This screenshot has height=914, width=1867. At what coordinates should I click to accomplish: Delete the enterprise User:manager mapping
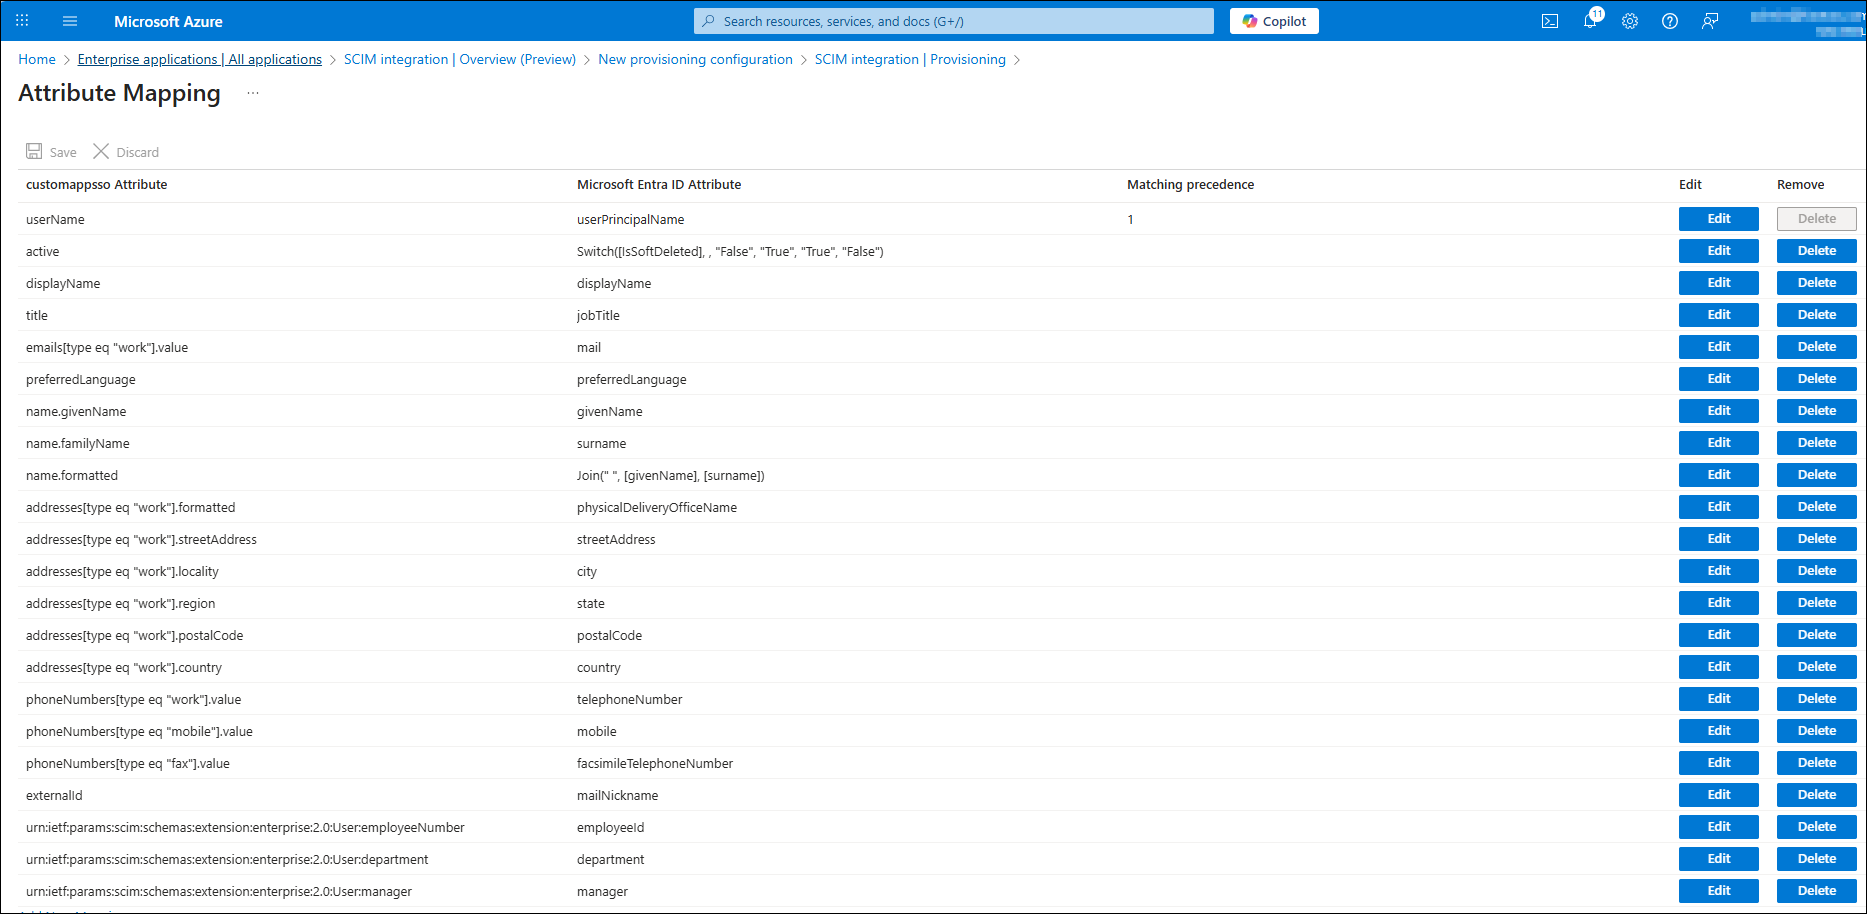click(1816, 891)
